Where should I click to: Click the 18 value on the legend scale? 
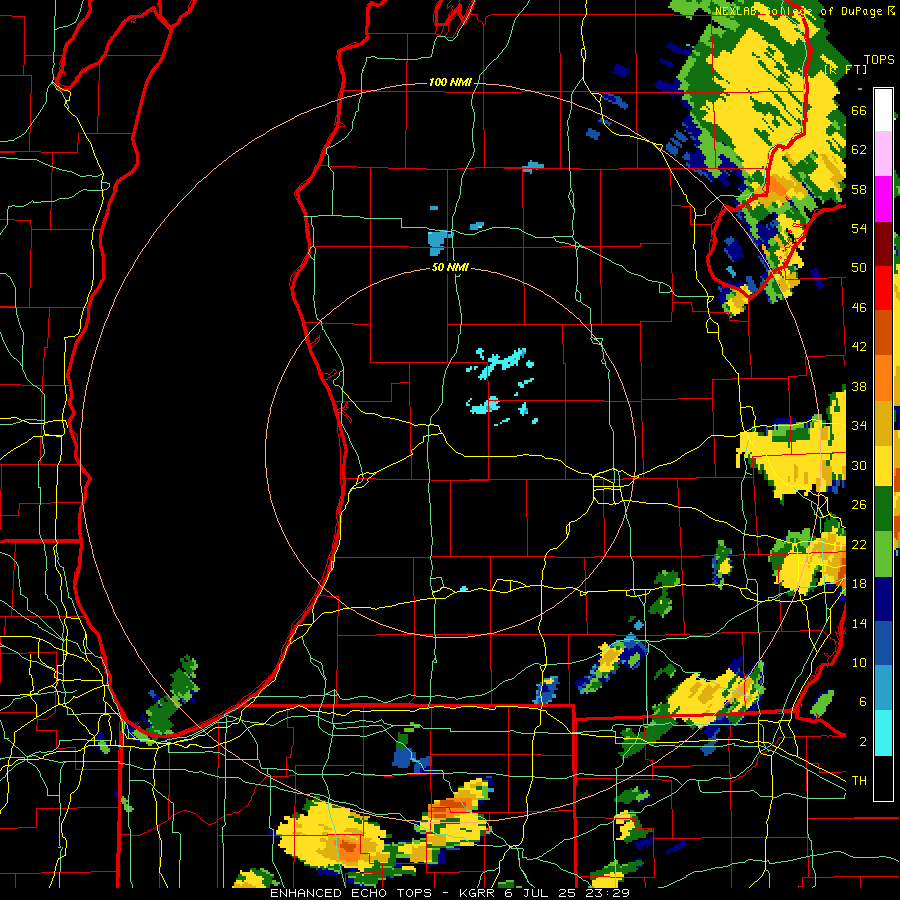click(x=859, y=584)
